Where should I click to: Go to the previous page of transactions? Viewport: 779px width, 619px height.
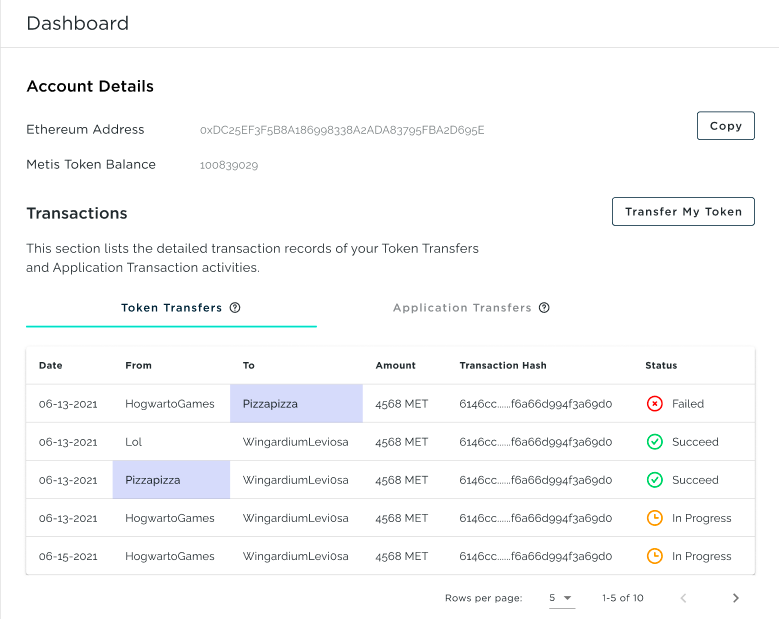(684, 598)
